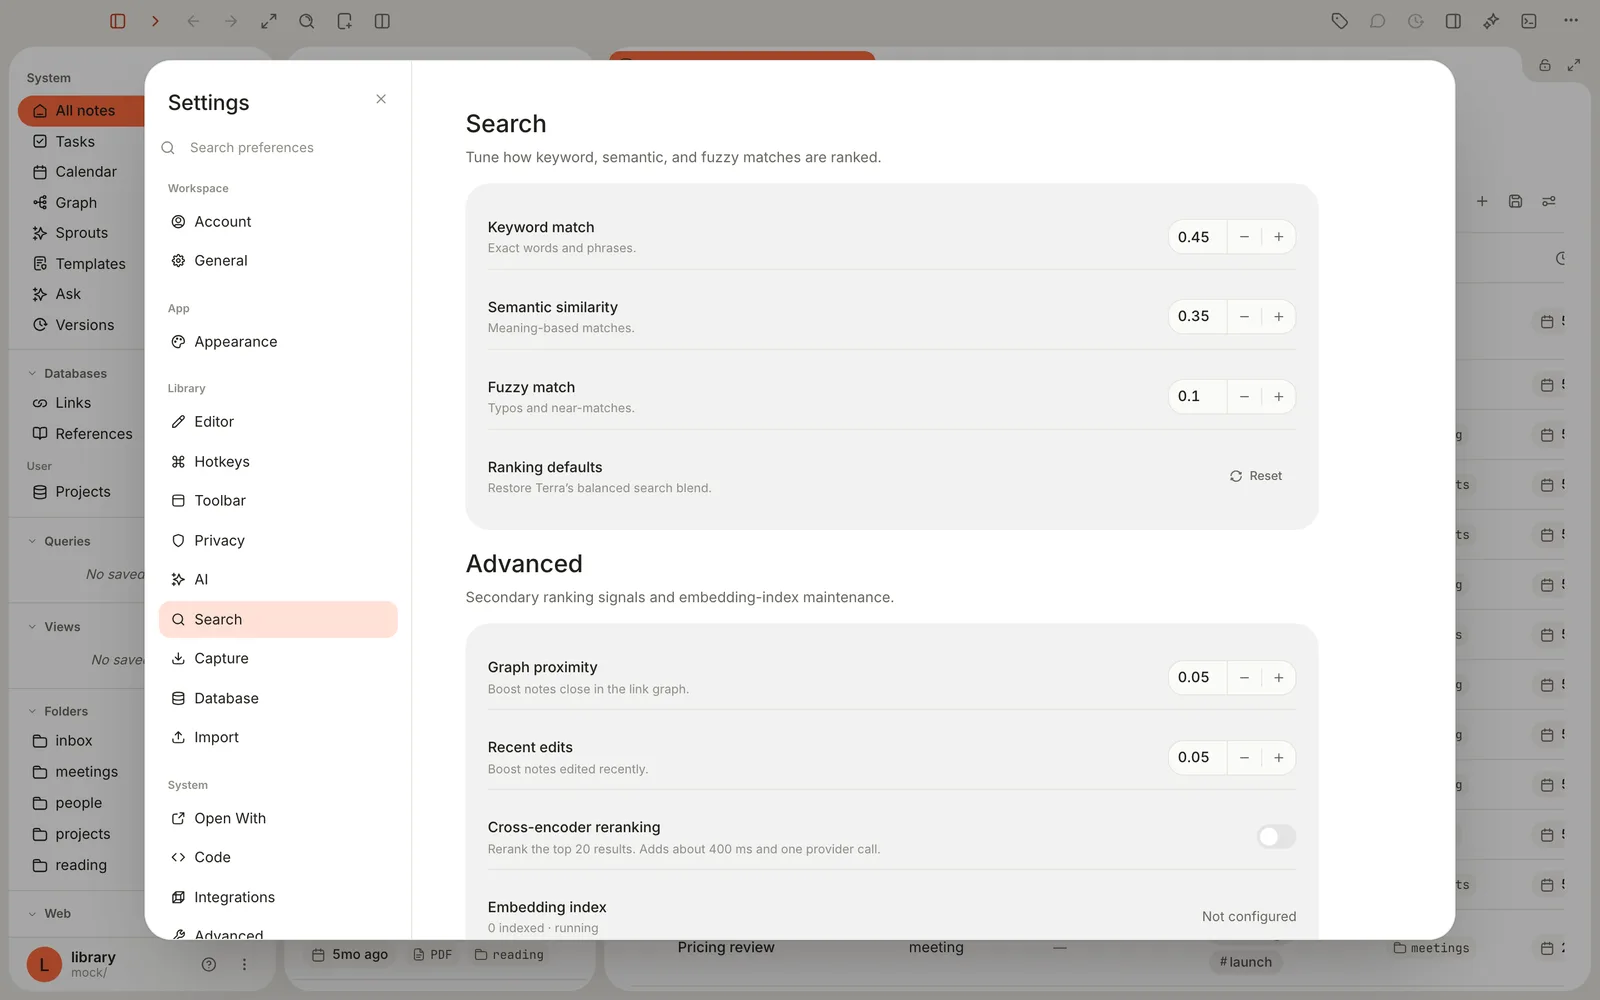Increase Keyword match value

(1279, 237)
